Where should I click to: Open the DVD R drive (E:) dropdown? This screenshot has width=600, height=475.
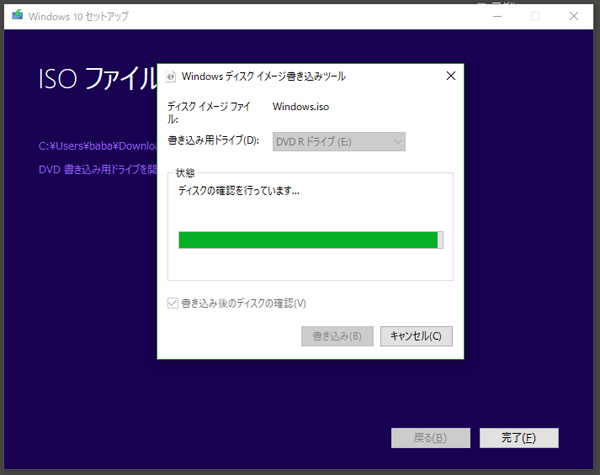tap(339, 142)
